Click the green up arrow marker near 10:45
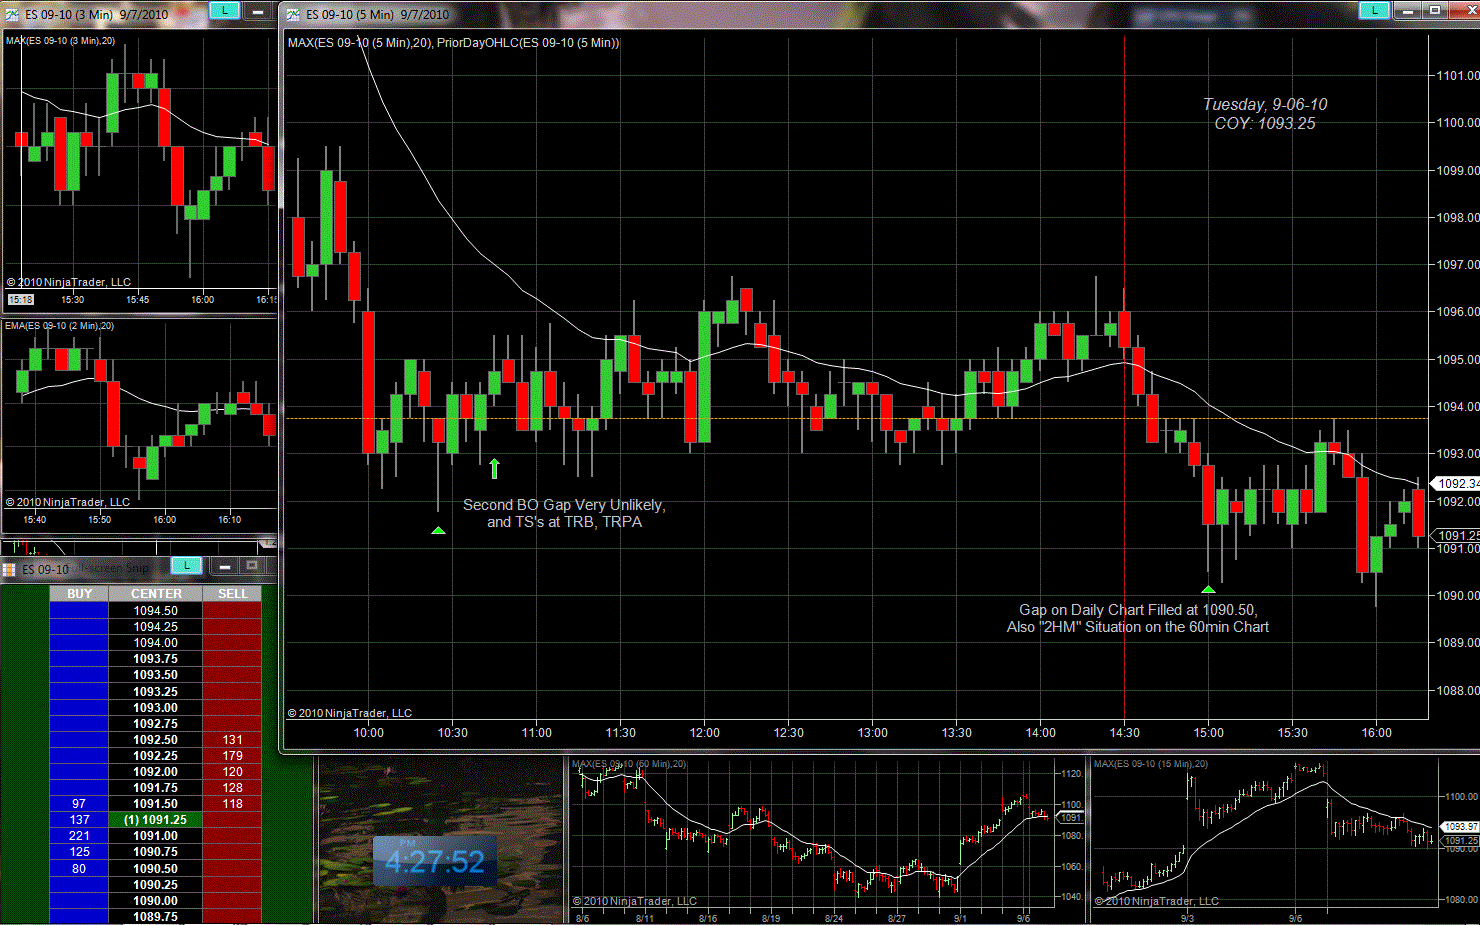Viewport: 1480px width, 925px height. [494, 468]
